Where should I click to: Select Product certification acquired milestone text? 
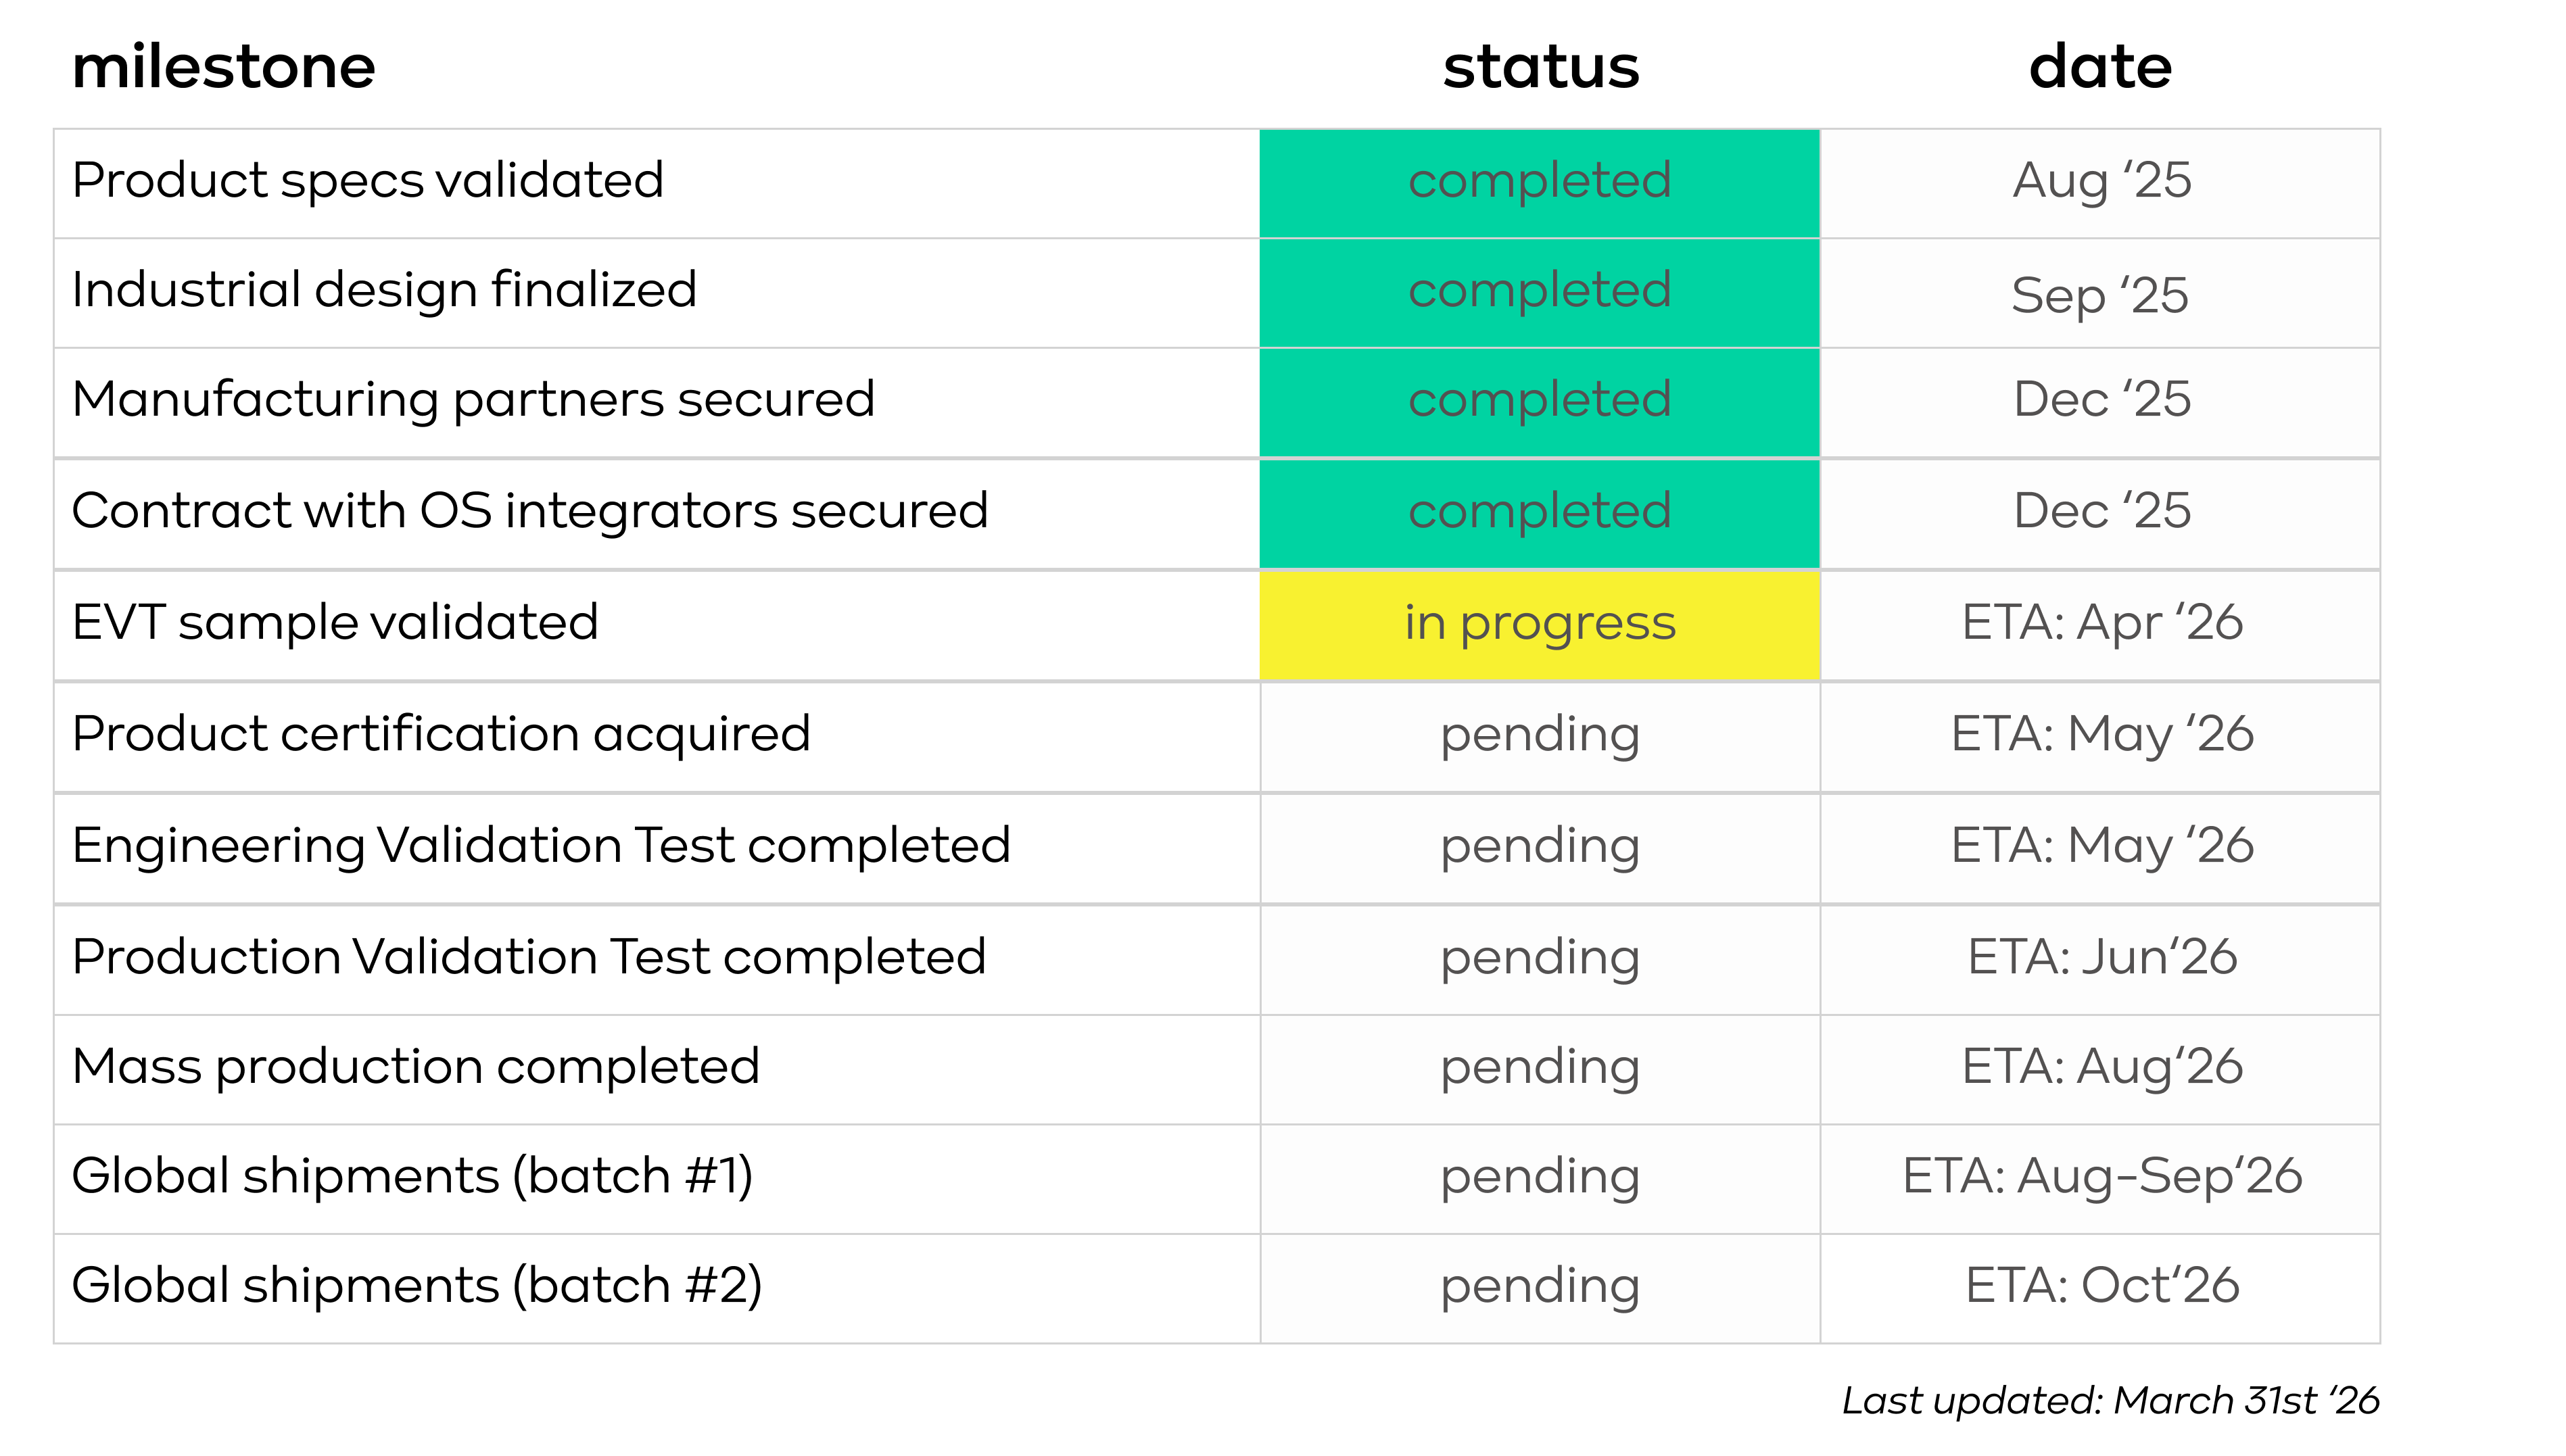point(441,734)
